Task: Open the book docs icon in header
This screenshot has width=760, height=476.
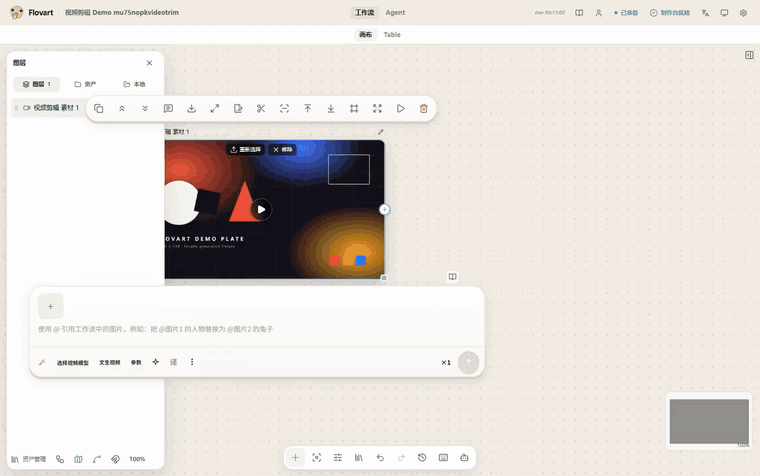Action: coord(579,13)
